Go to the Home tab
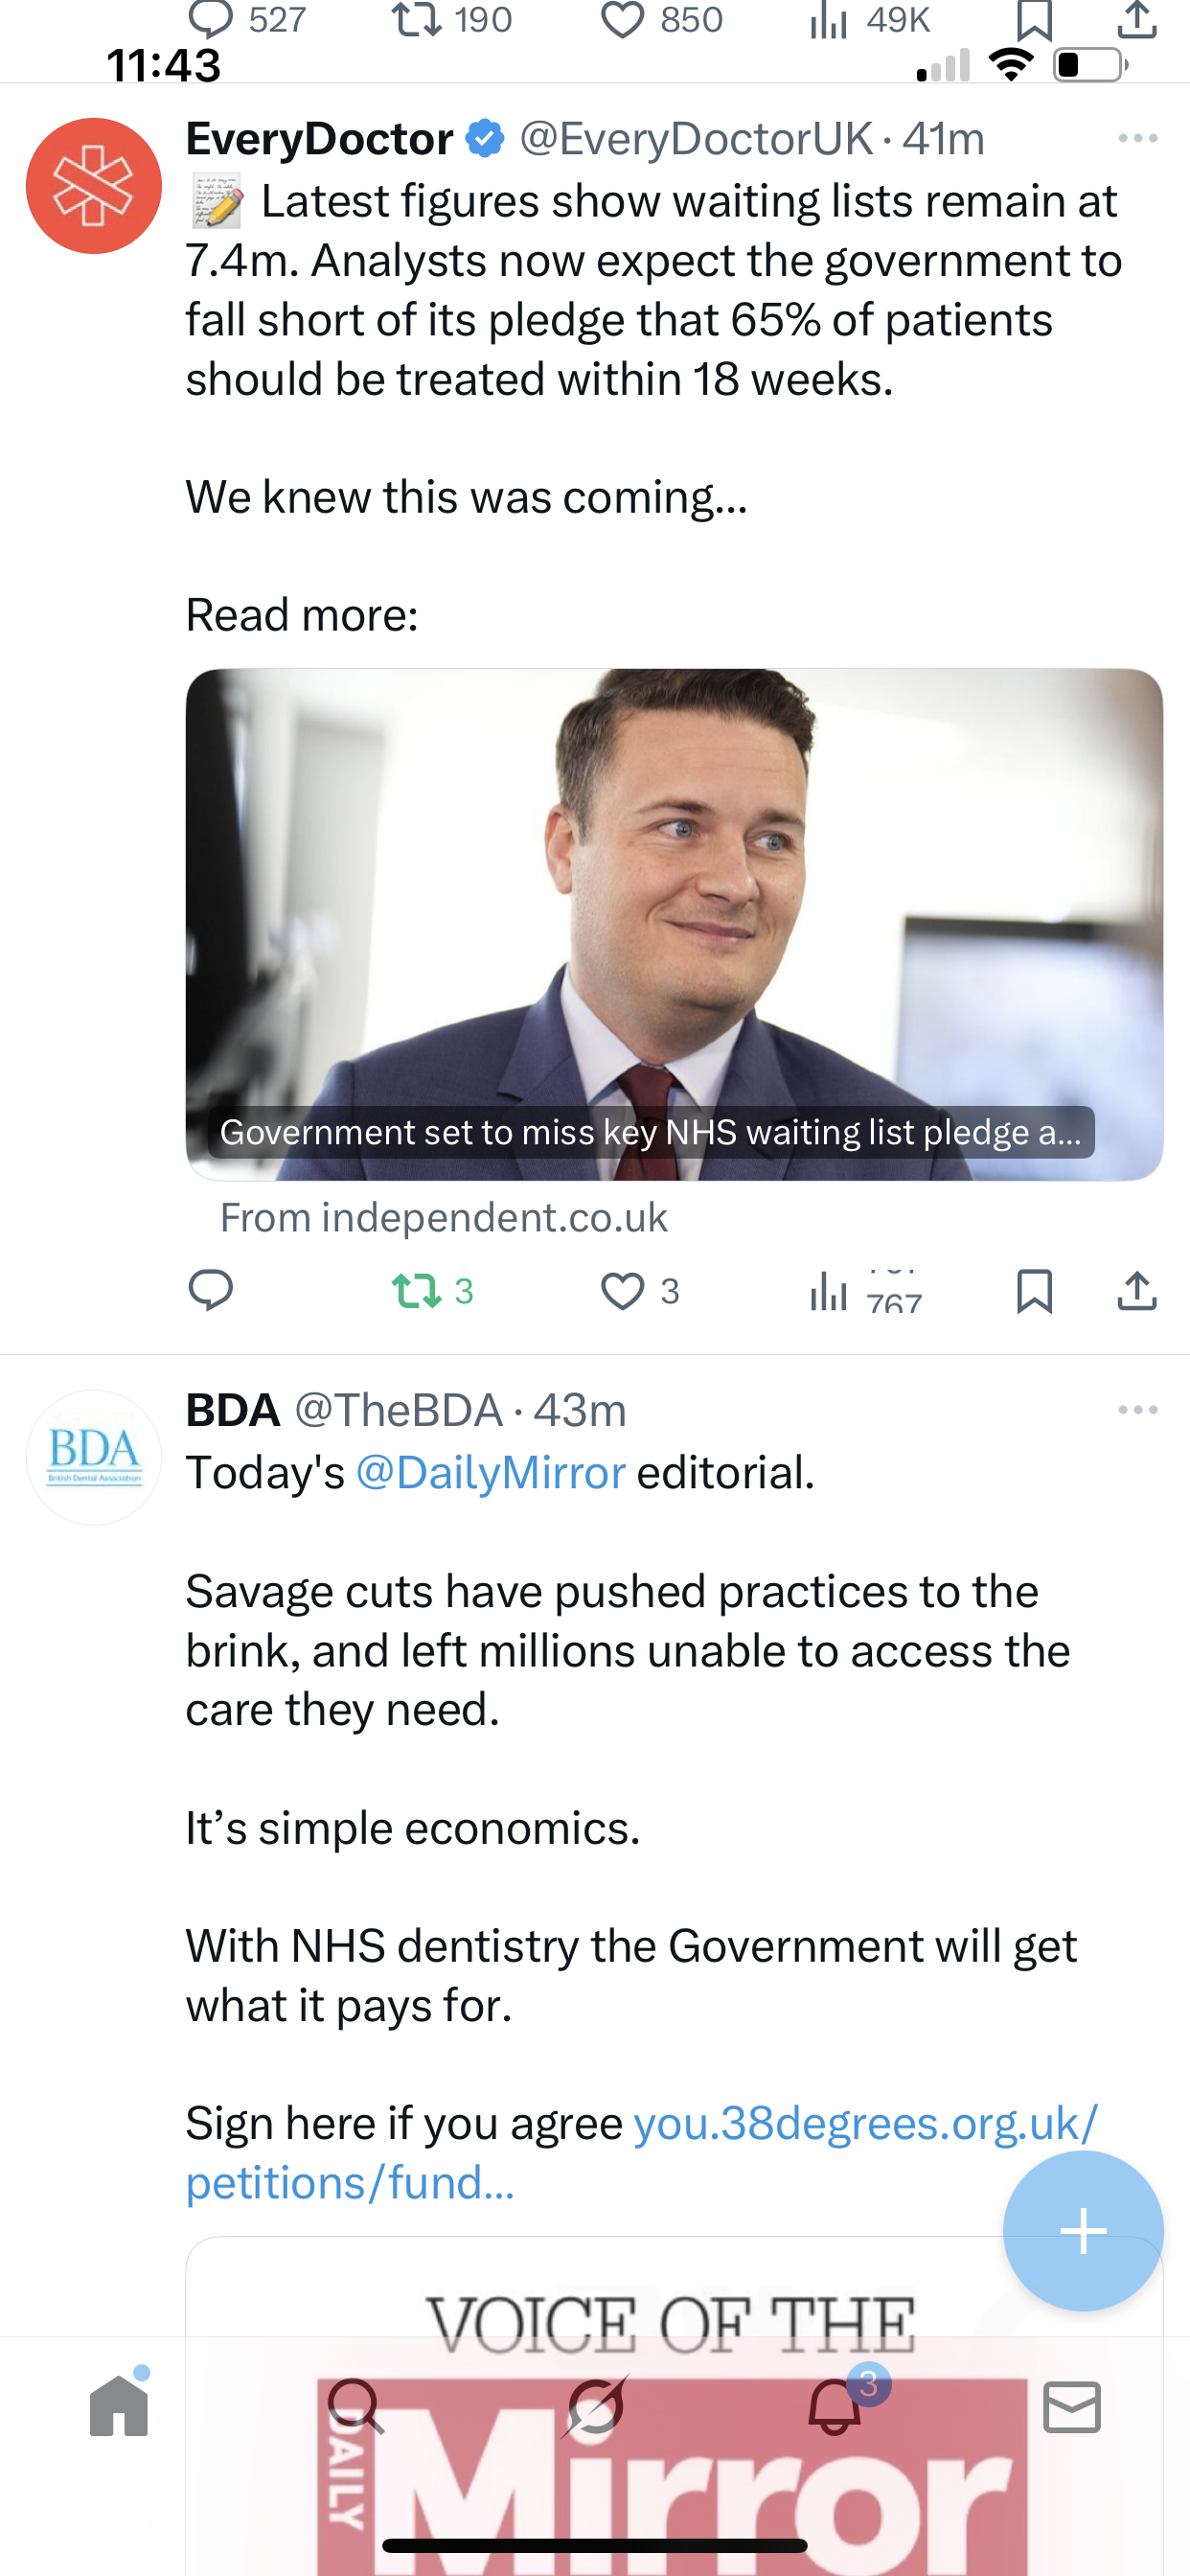The width and height of the screenshot is (1190, 2576). [x=119, y=2406]
